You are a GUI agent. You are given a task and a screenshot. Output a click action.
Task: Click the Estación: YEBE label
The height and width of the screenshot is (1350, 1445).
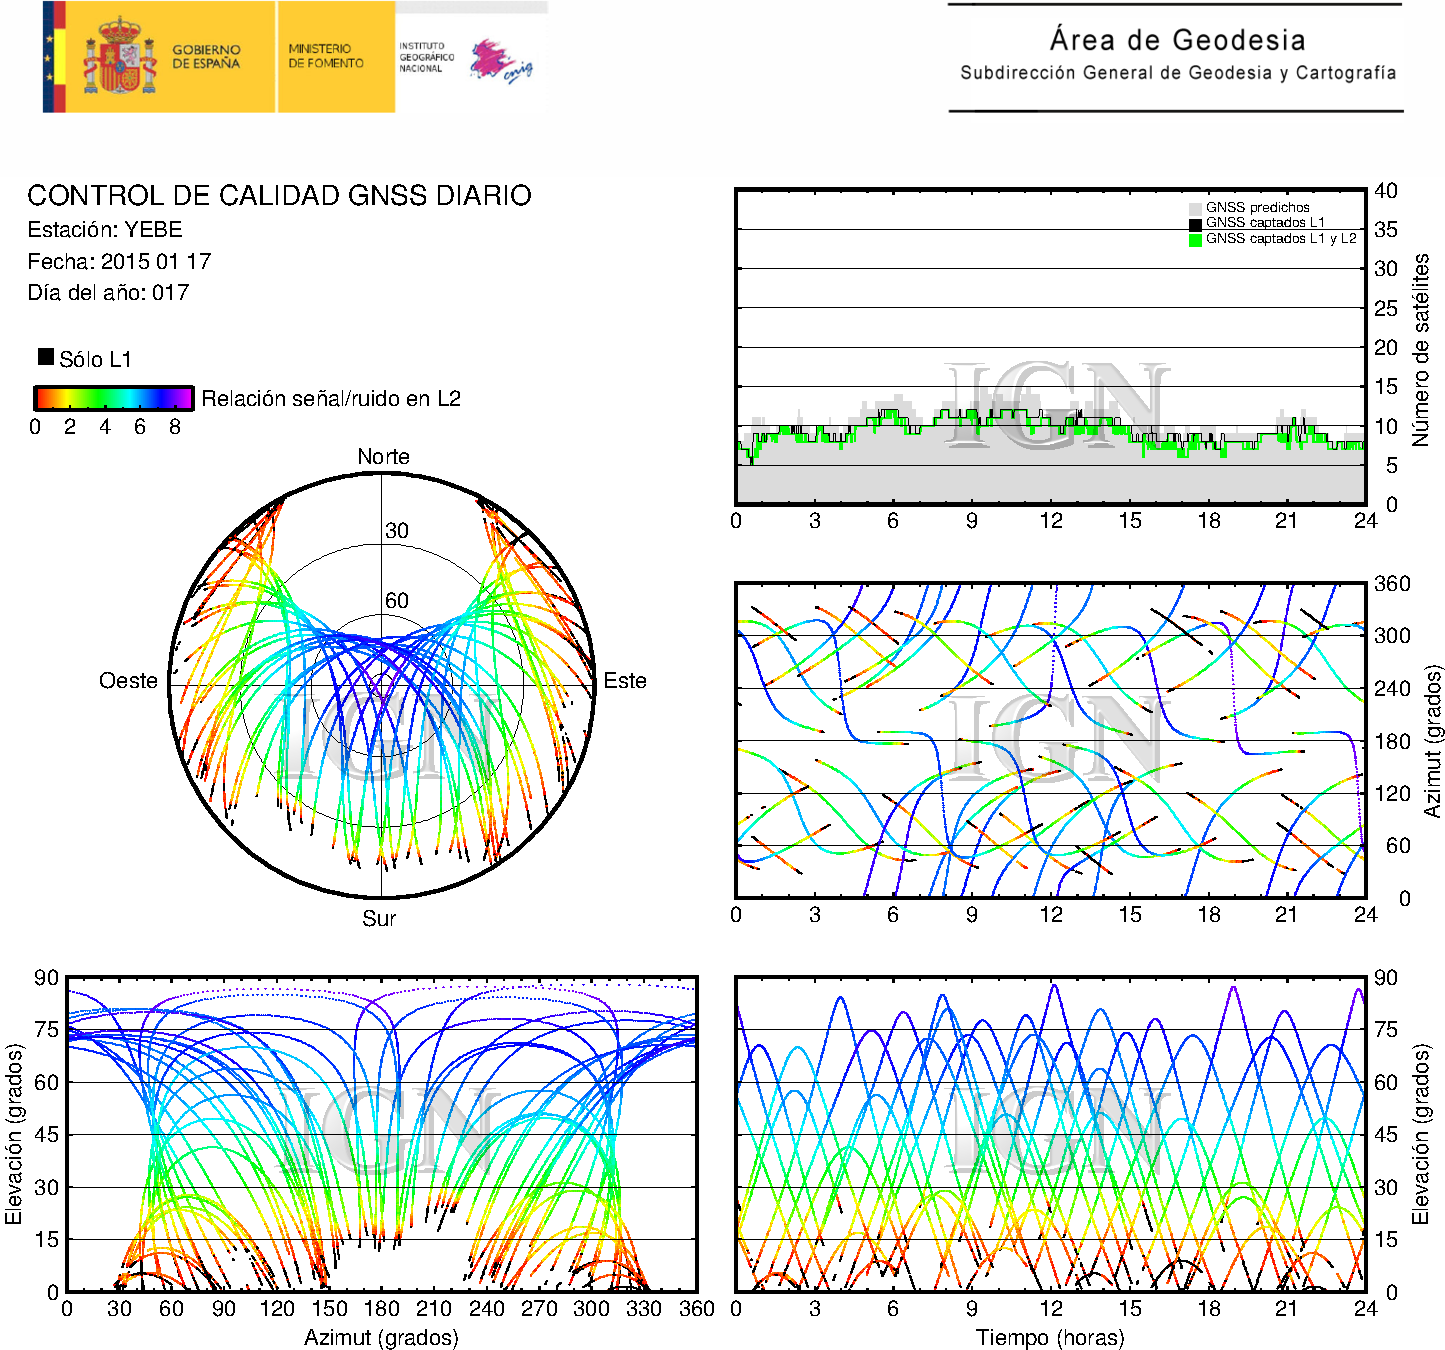105,229
